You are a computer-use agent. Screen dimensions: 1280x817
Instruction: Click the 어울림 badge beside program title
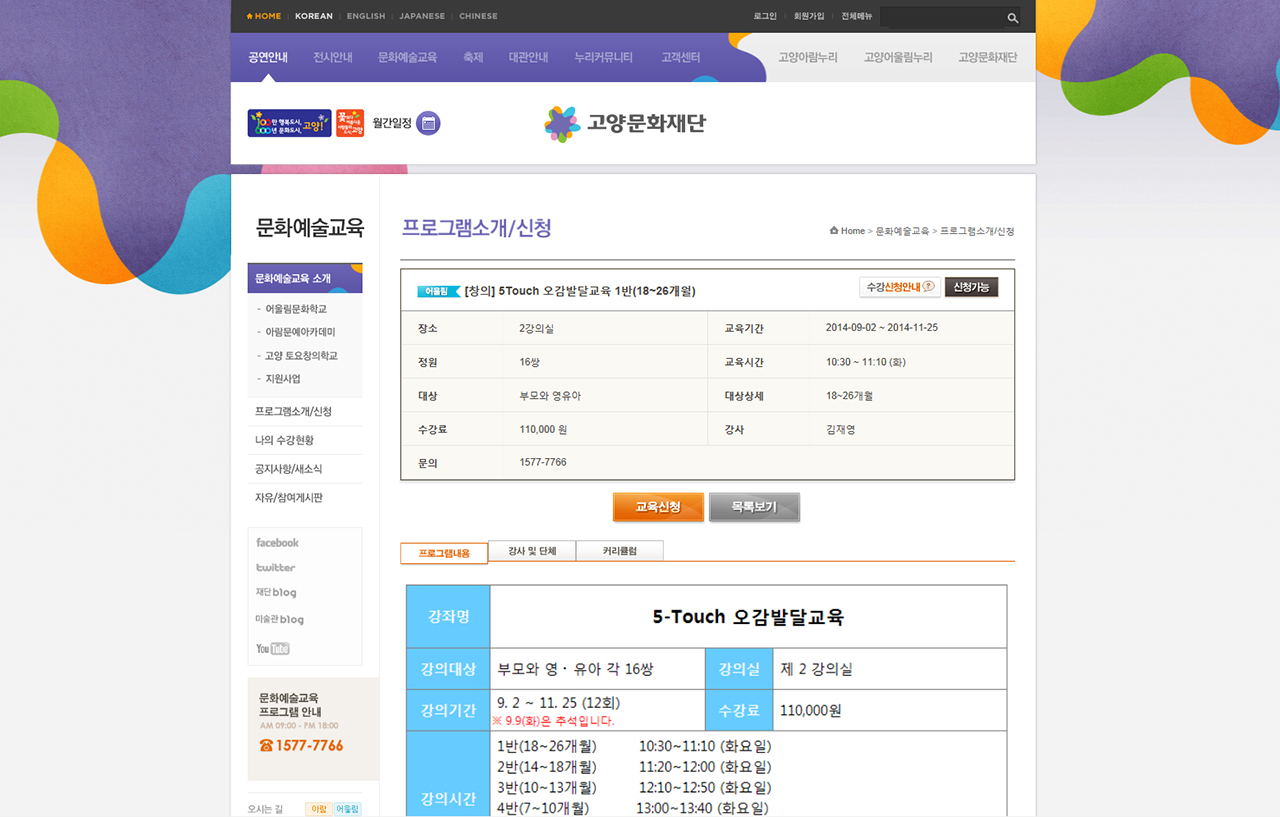tap(439, 291)
